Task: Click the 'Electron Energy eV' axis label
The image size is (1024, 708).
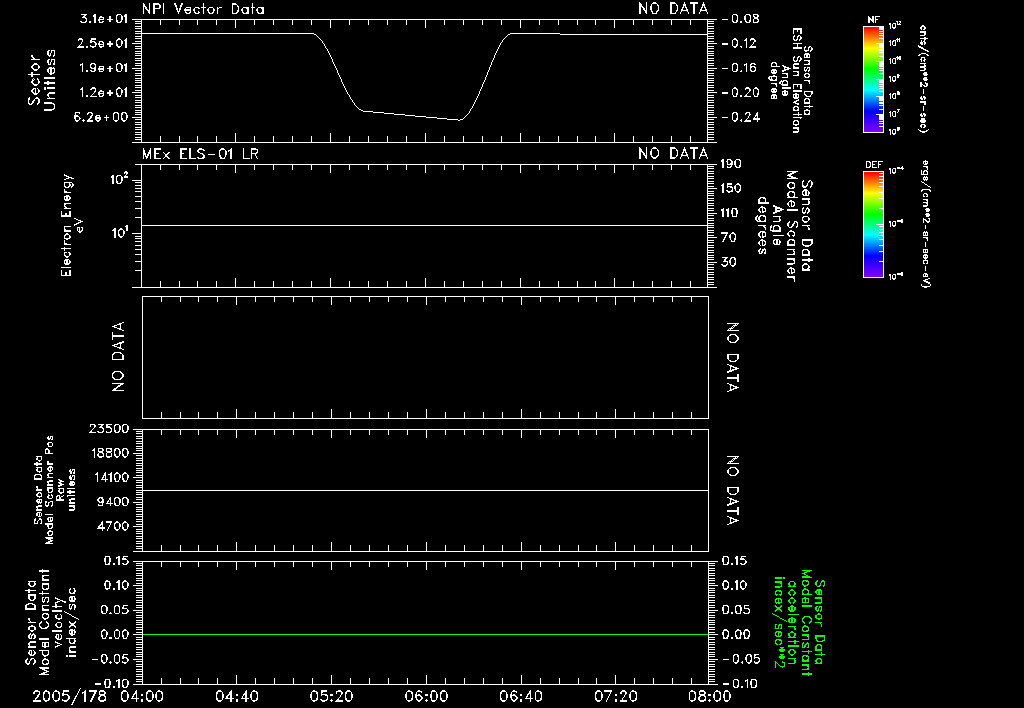Action: click(71, 225)
